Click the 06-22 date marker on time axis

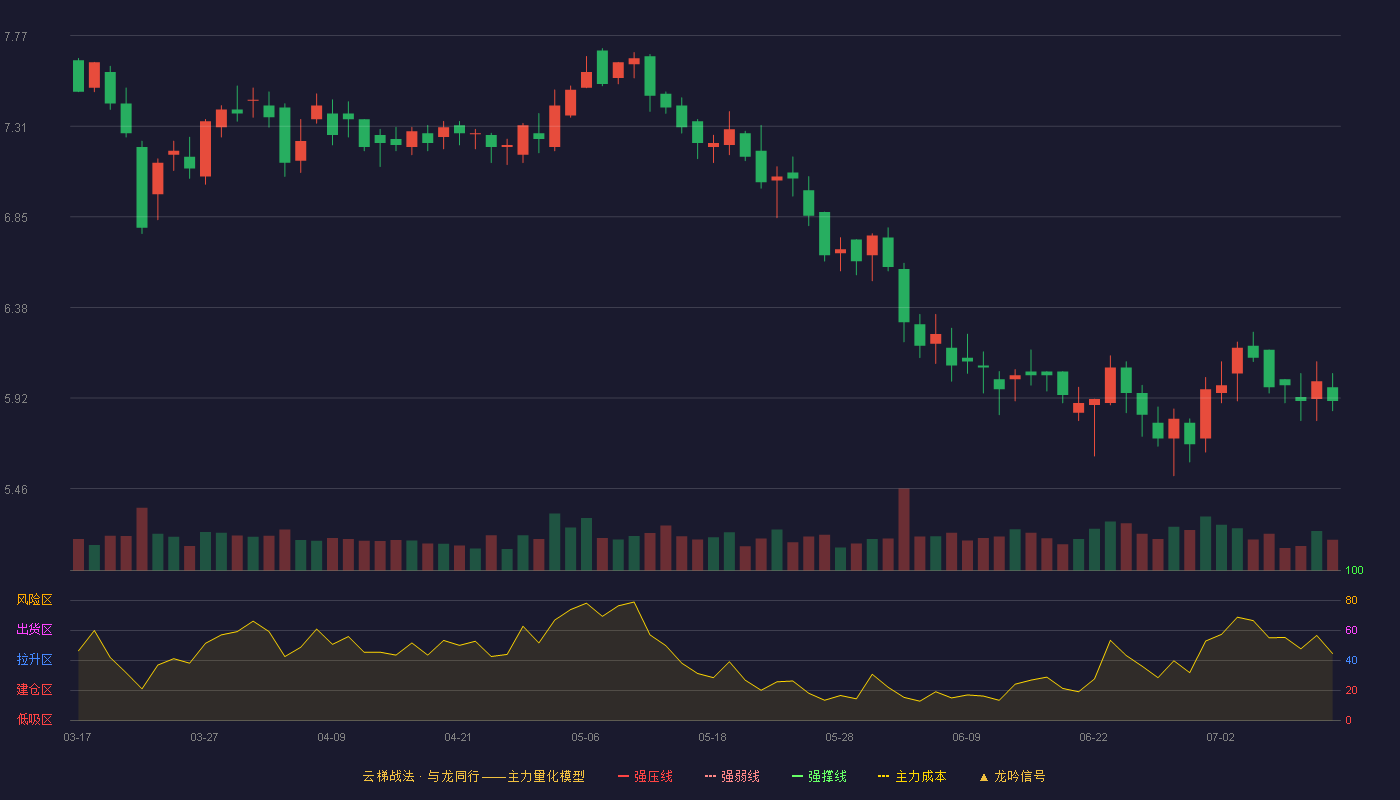pos(1093,737)
